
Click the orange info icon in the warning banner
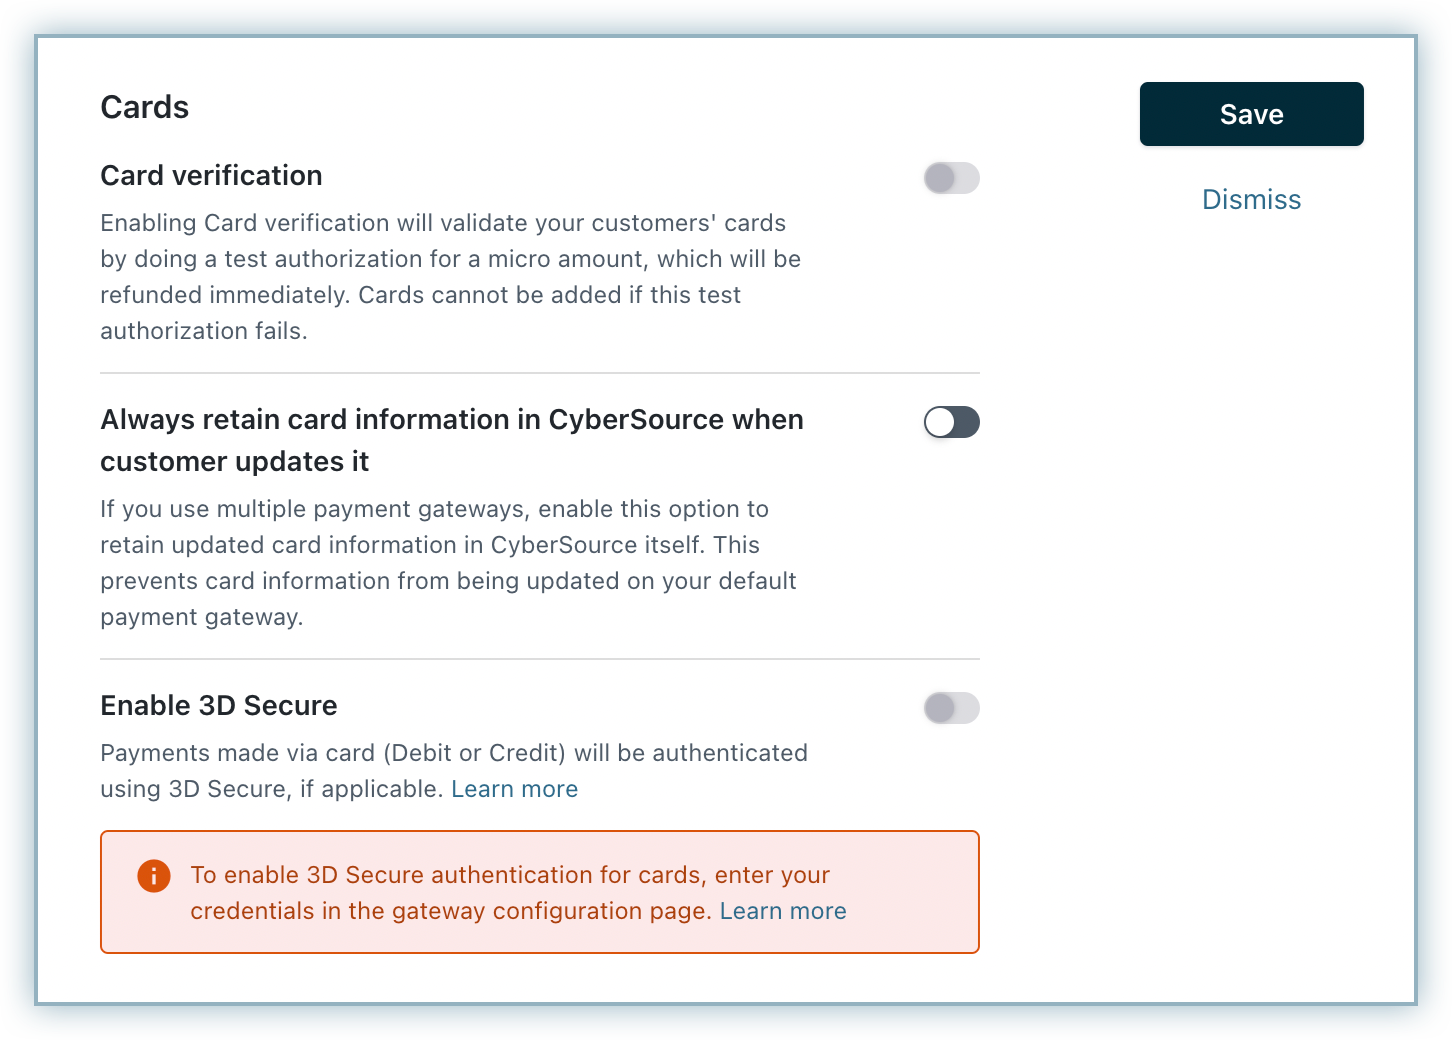click(153, 876)
